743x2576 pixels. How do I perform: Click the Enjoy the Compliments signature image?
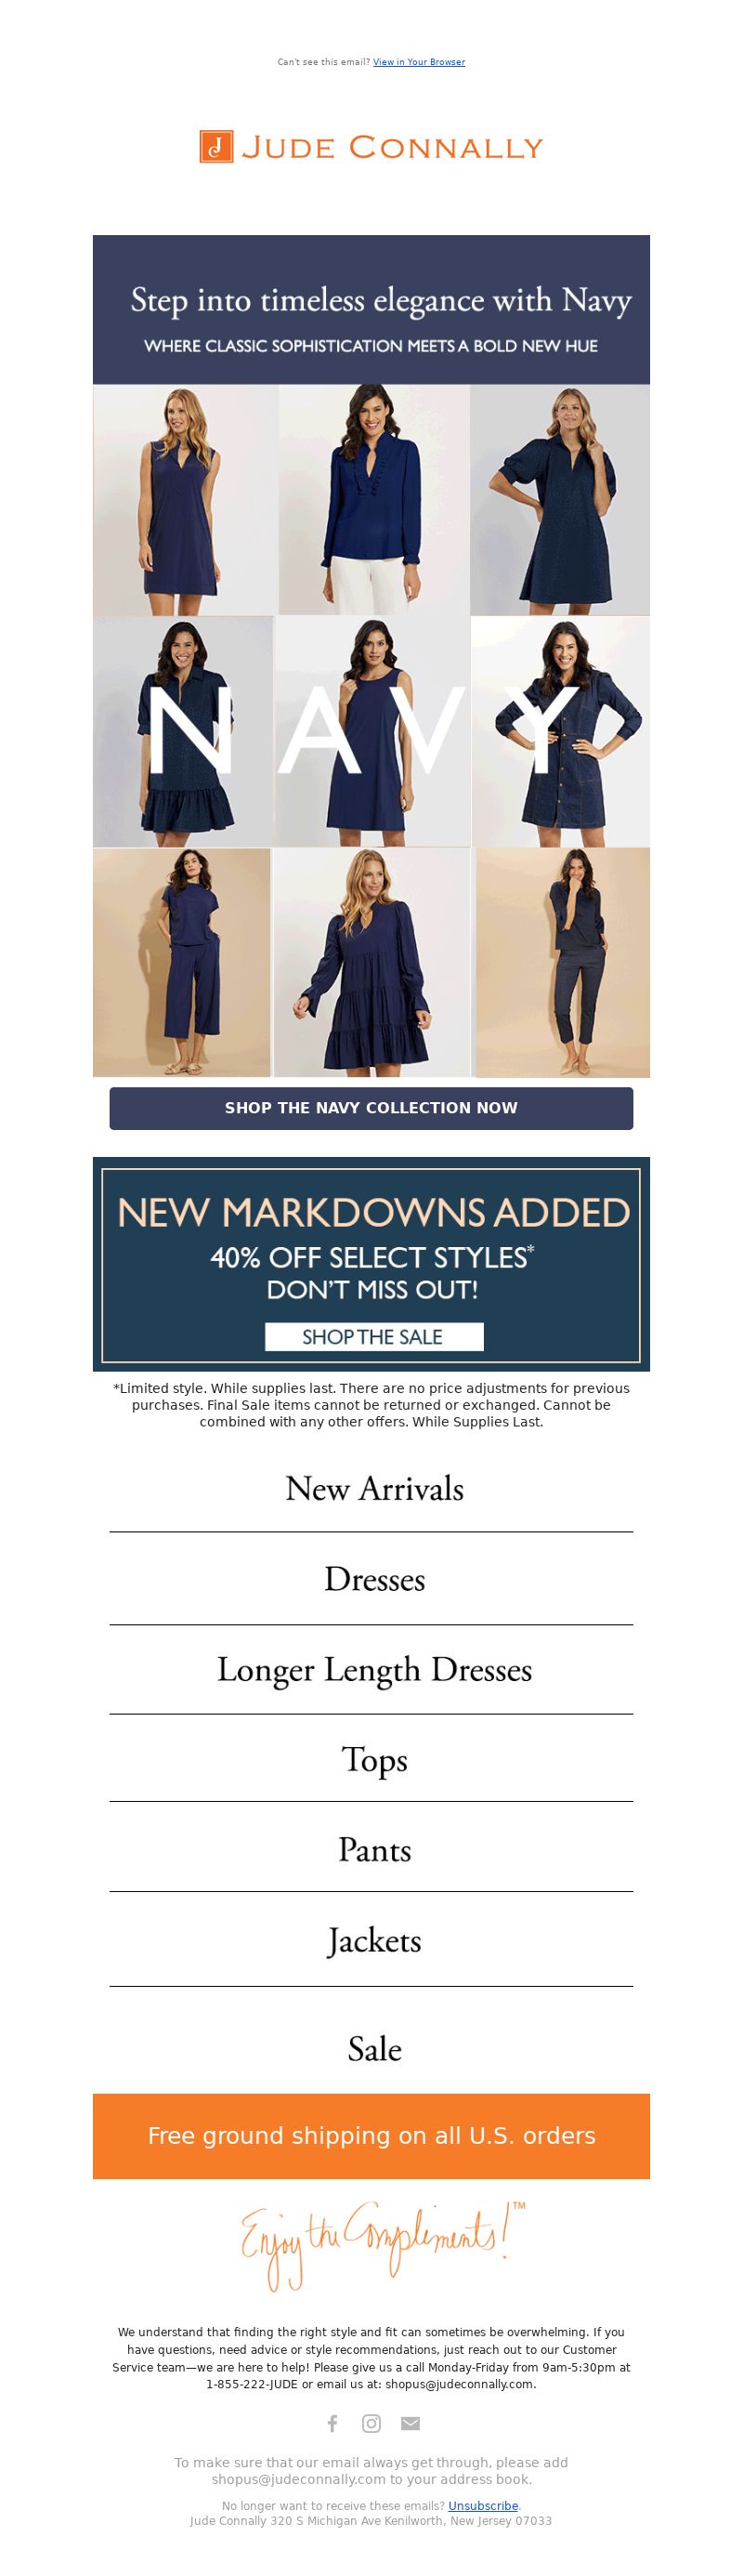(382, 2245)
